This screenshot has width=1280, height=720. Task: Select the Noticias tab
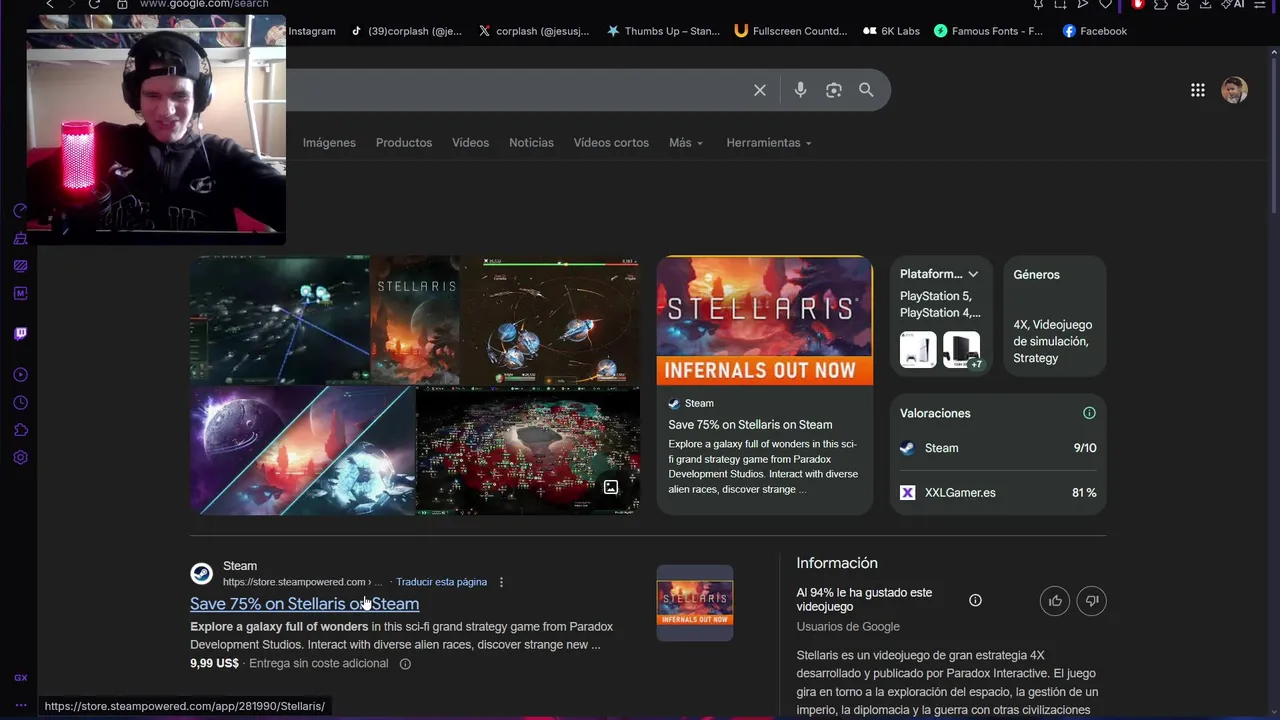pyautogui.click(x=531, y=143)
